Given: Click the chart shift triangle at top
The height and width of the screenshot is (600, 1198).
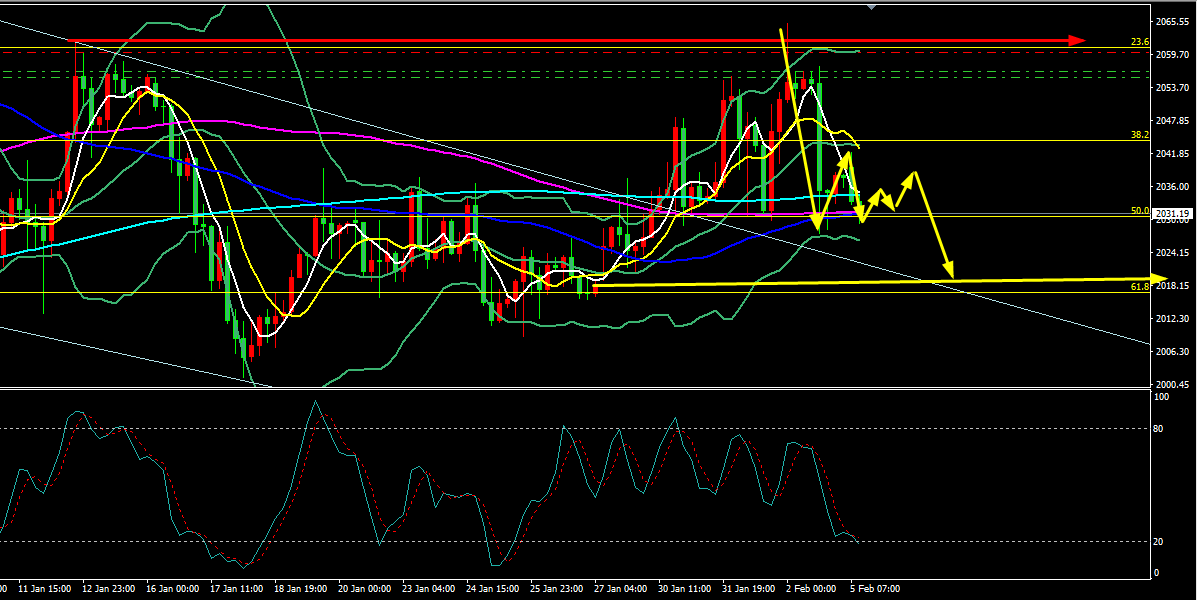Looking at the screenshot, I should [x=873, y=6].
